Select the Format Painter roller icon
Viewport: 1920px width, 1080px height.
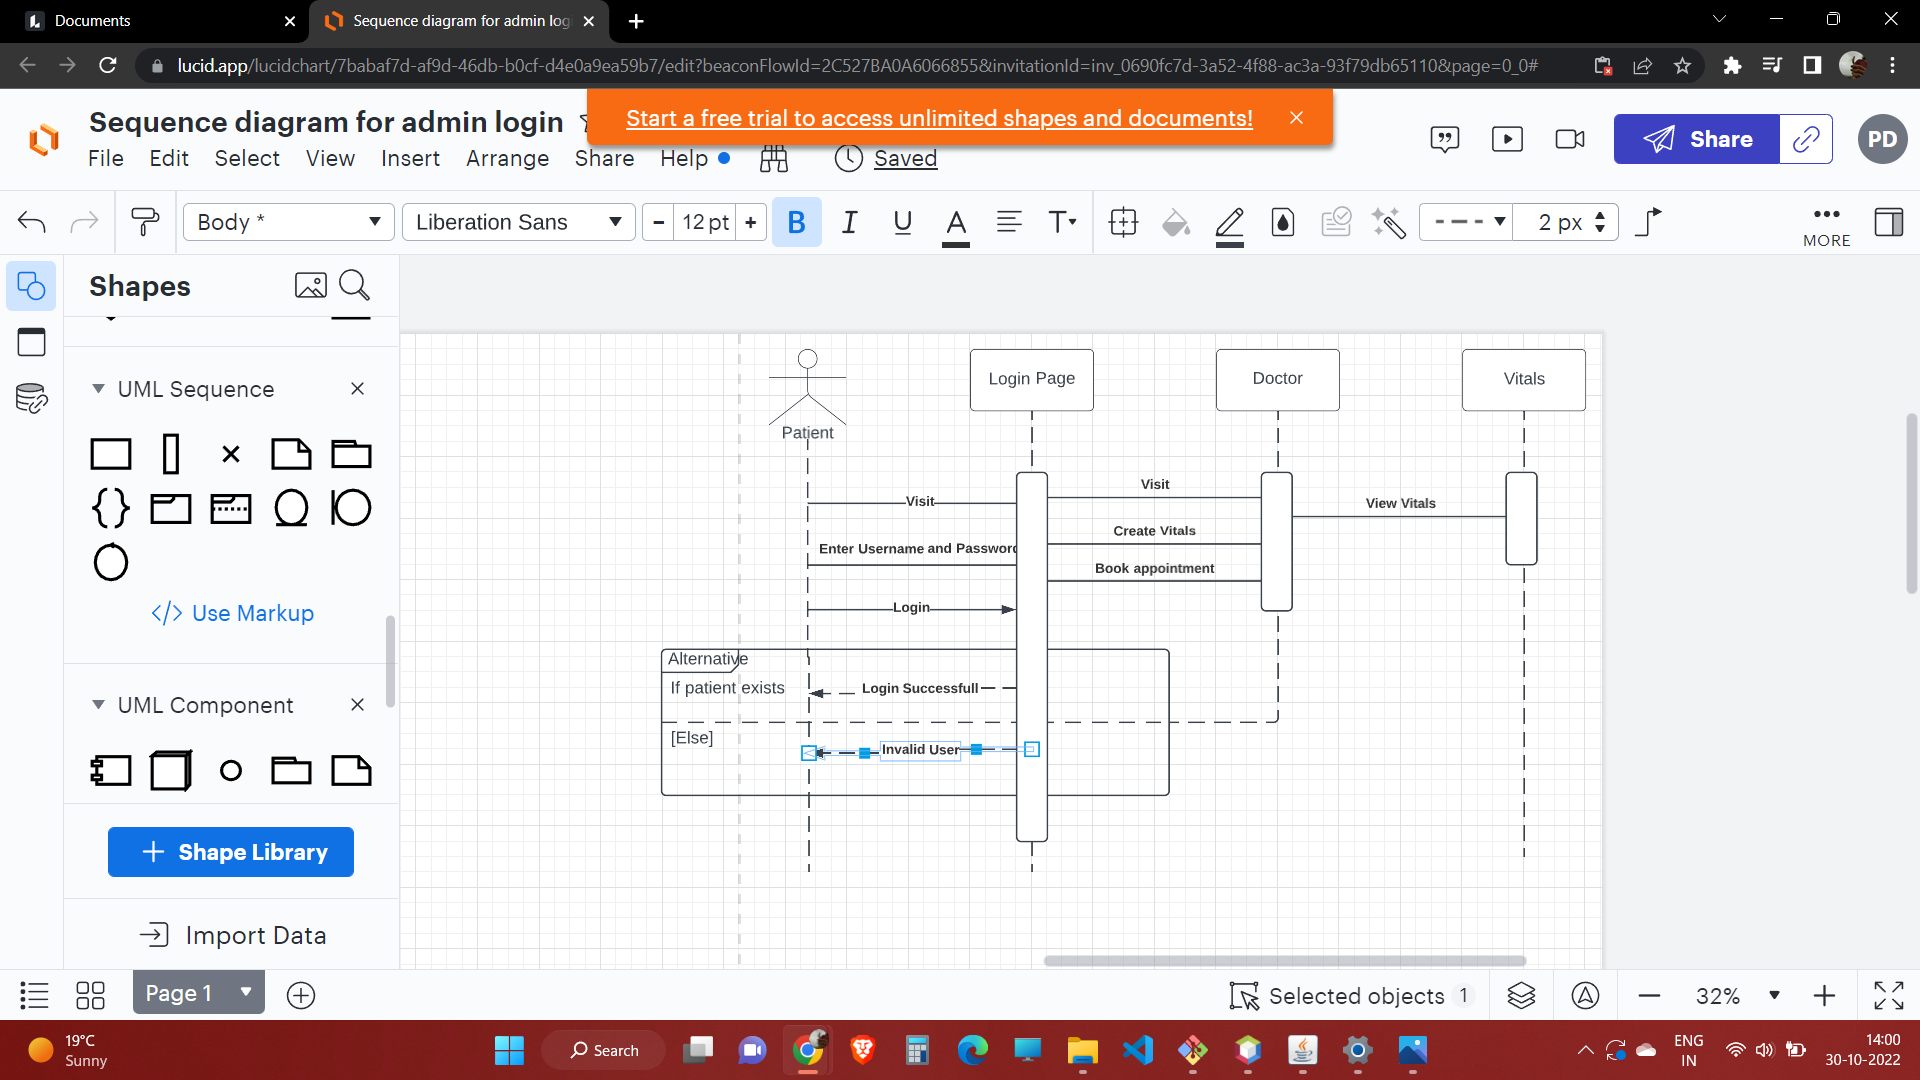(145, 222)
